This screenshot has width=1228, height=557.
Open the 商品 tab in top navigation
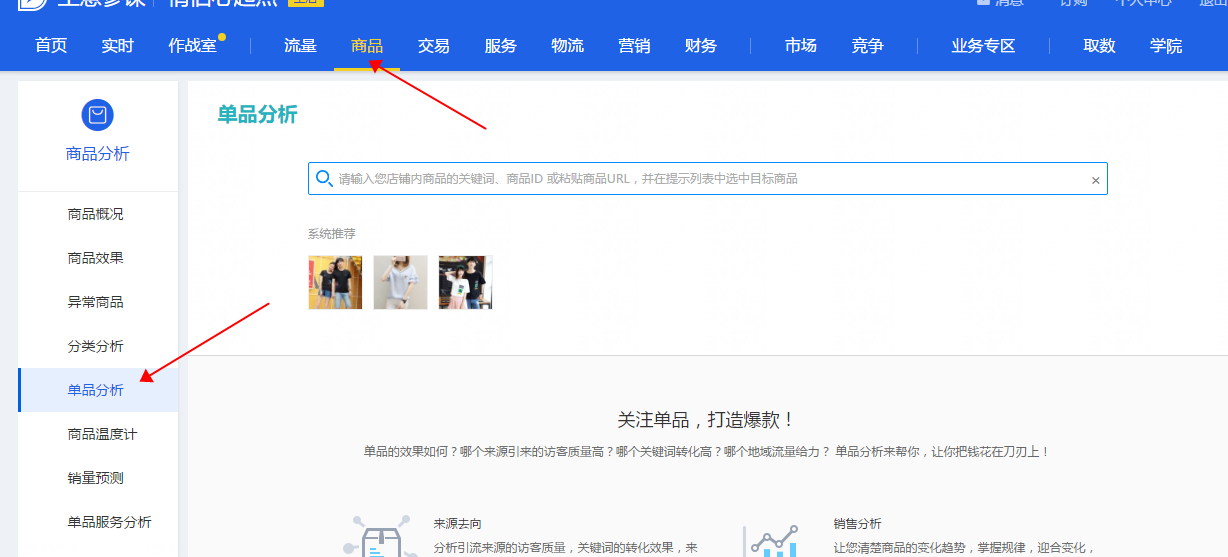(x=367, y=46)
